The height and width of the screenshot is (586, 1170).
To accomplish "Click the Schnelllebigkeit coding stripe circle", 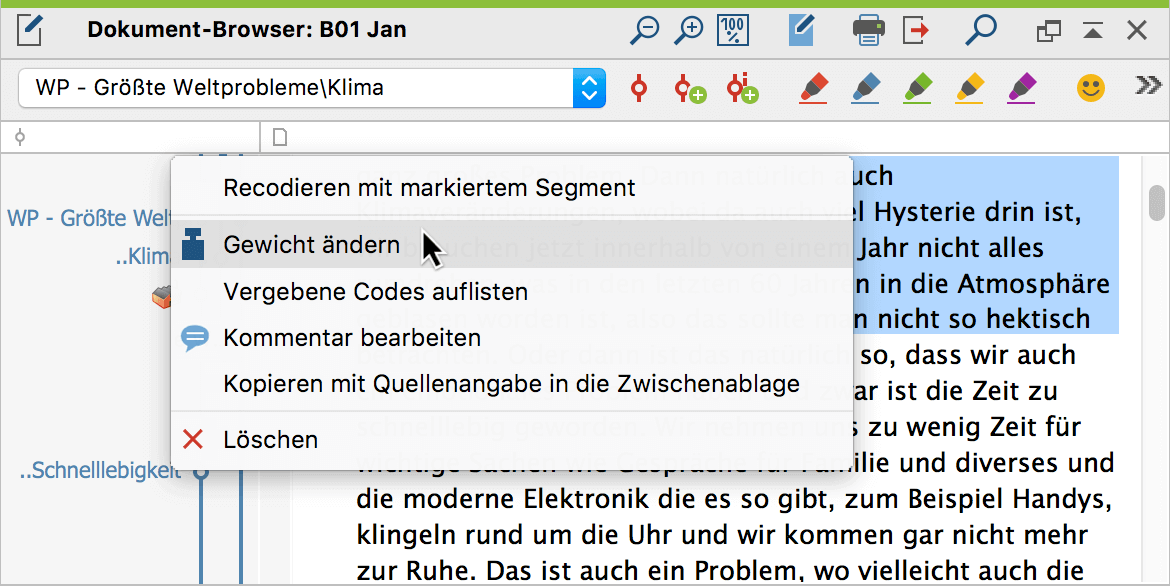I will coord(201,472).
